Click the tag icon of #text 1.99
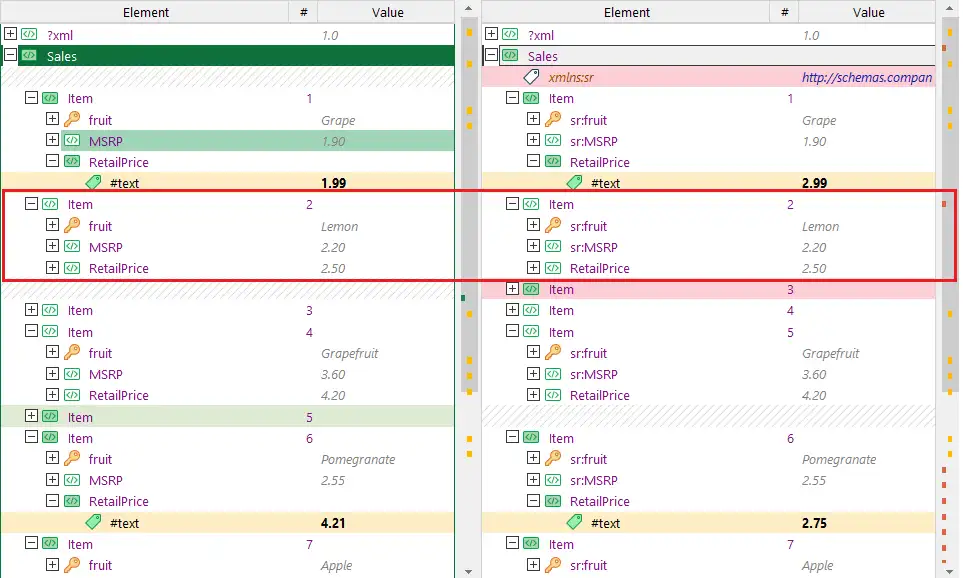The image size is (963, 578). [x=93, y=182]
